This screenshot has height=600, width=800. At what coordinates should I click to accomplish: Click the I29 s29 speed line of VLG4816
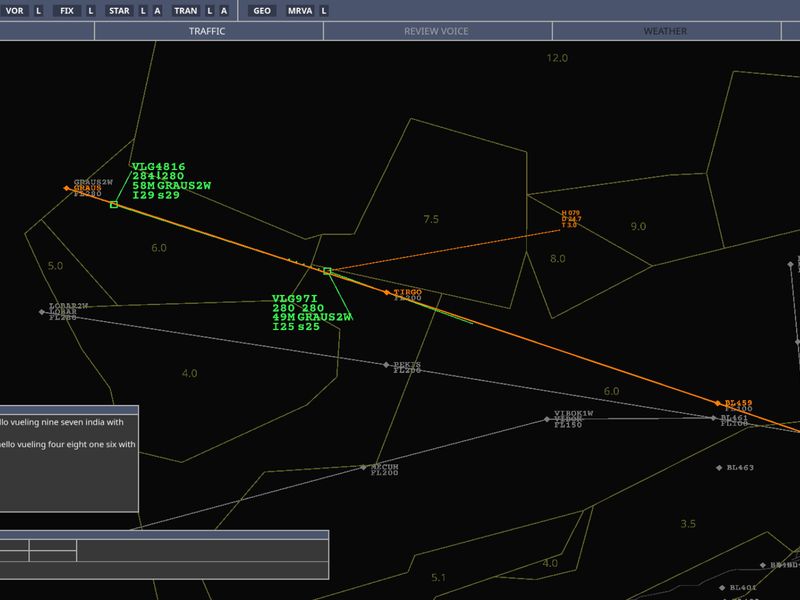pyautogui.click(x=156, y=195)
